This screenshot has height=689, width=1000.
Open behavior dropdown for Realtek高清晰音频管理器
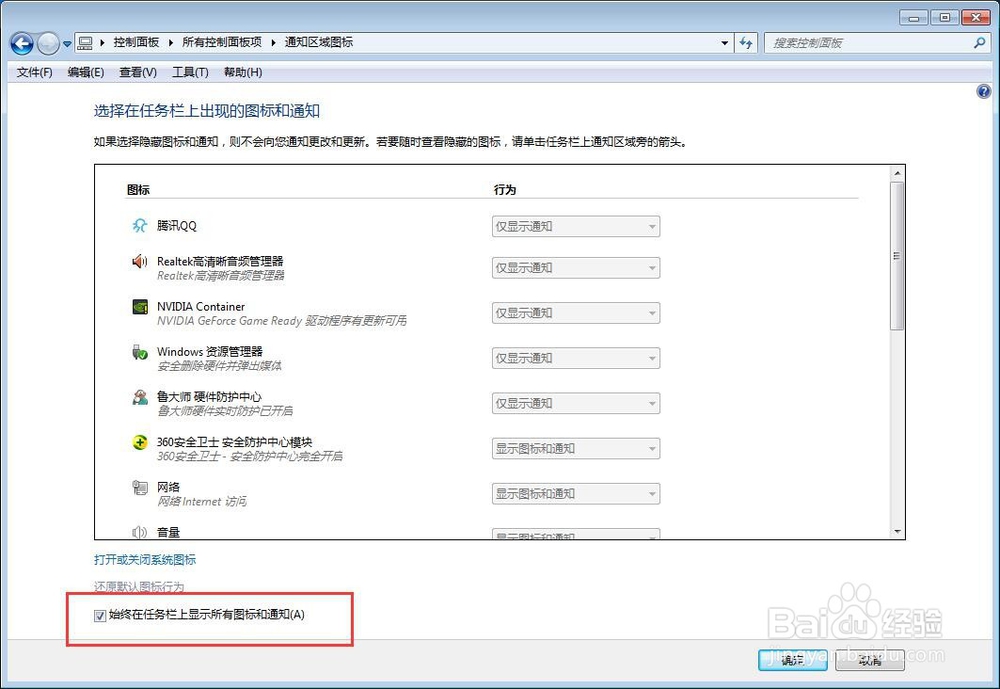[x=576, y=268]
